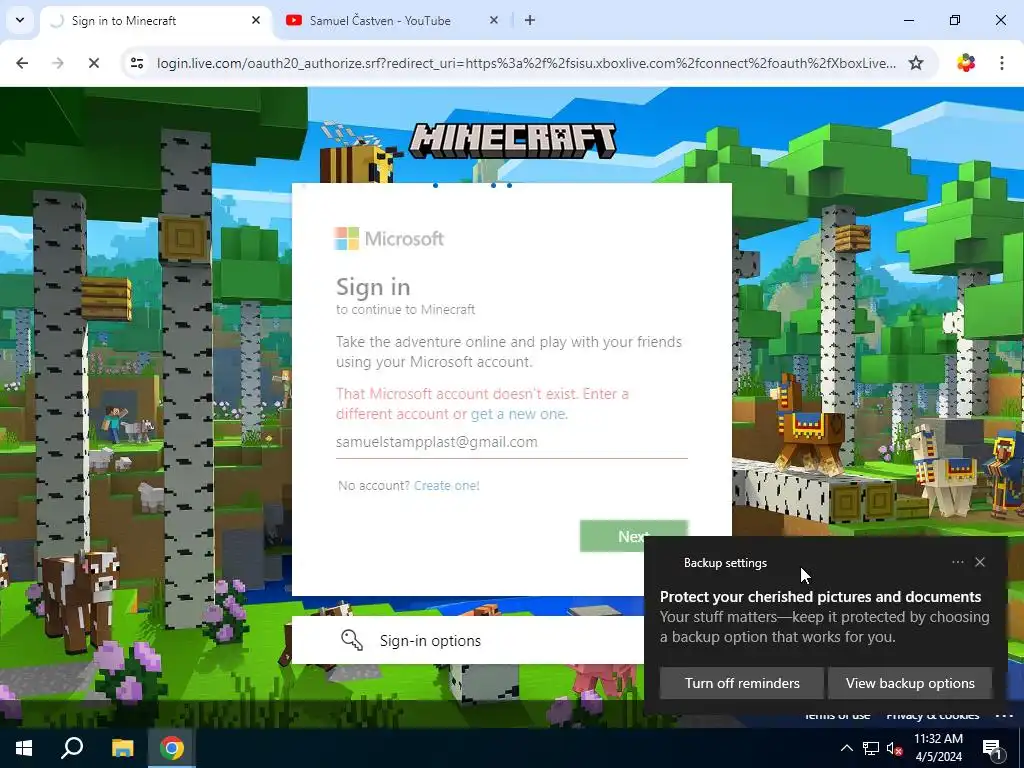Close the Sign in to Minecraft tab
This screenshot has height=768, width=1024.
(256, 20)
